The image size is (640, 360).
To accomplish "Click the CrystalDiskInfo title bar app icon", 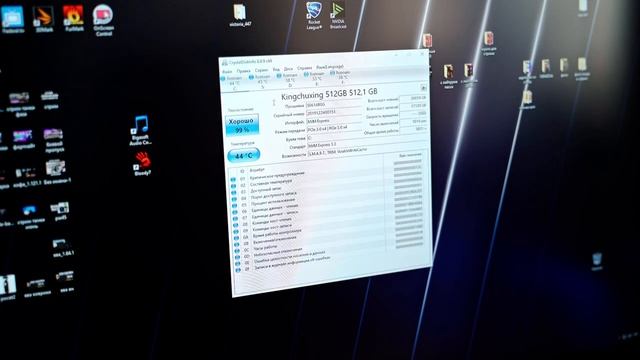I will 224,63.
